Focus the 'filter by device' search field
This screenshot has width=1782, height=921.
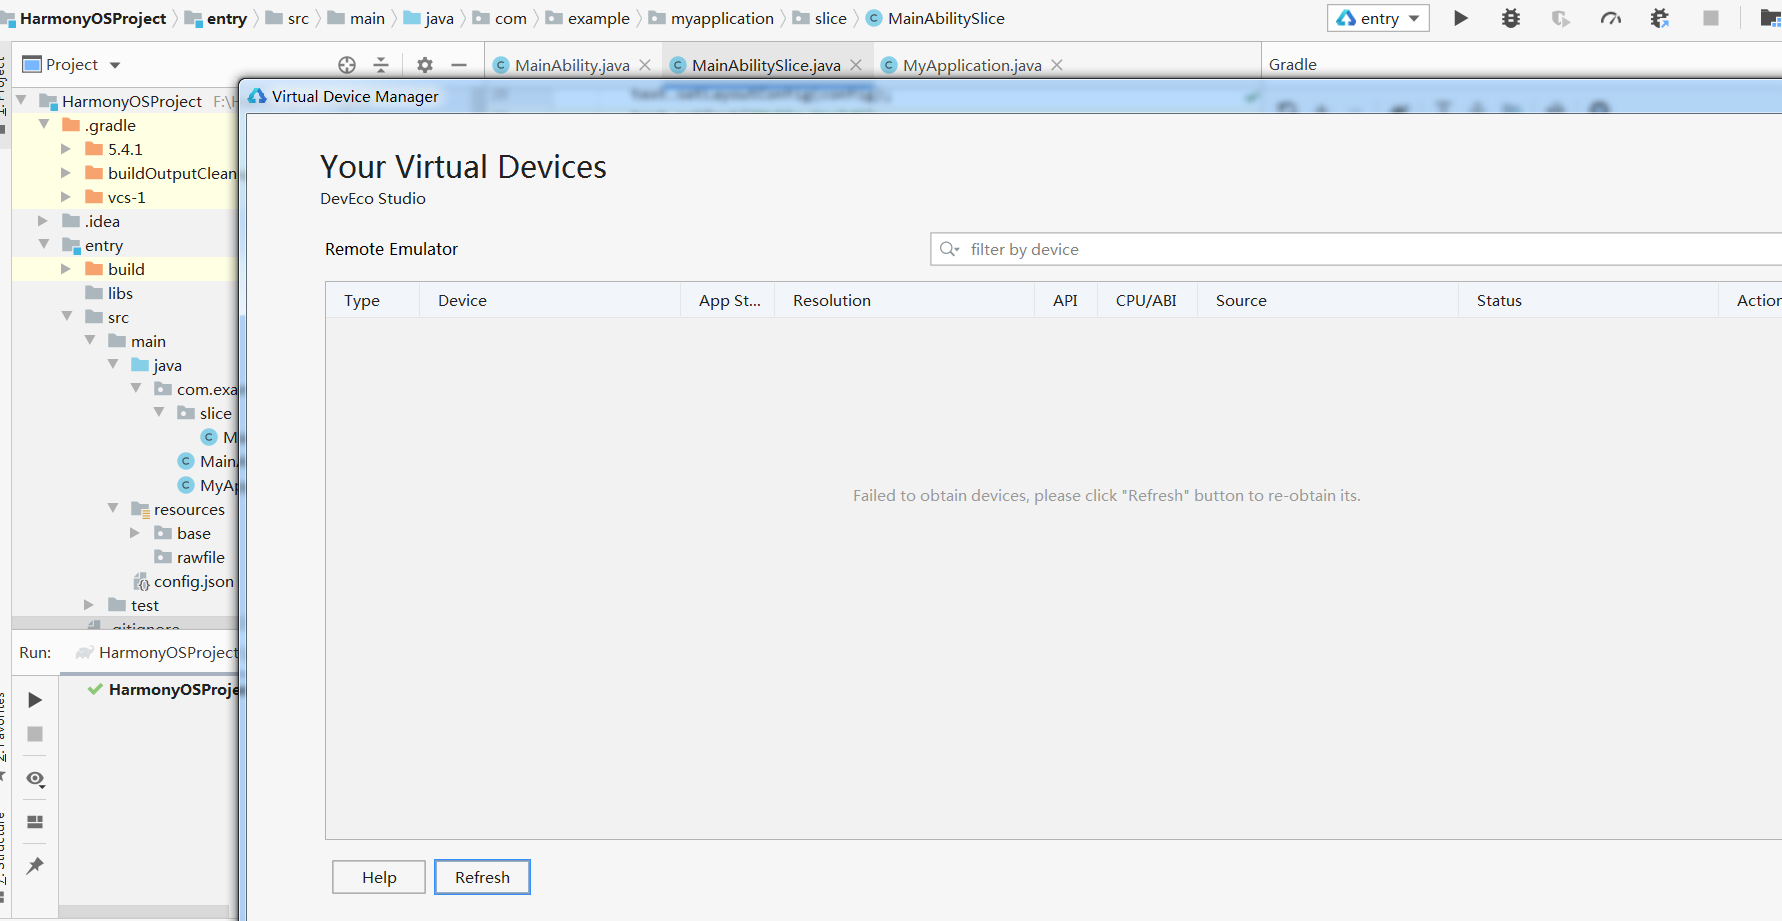pos(1356,249)
